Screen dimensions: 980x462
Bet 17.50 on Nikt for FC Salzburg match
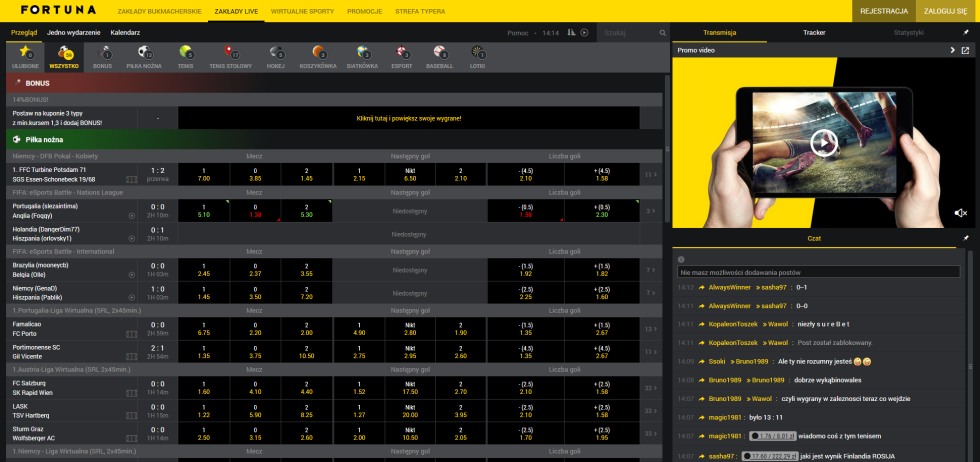coord(410,388)
